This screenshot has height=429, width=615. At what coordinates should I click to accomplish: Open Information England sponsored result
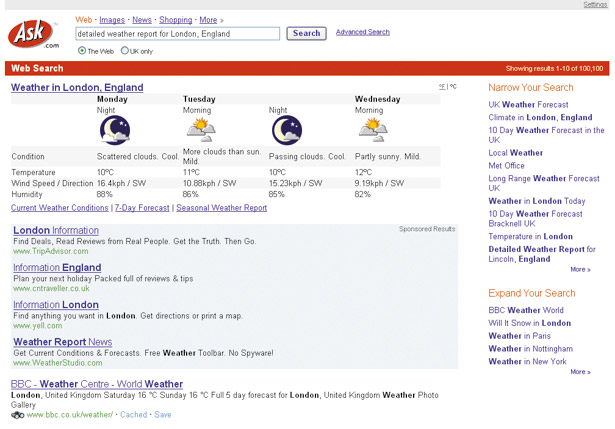click(x=57, y=267)
